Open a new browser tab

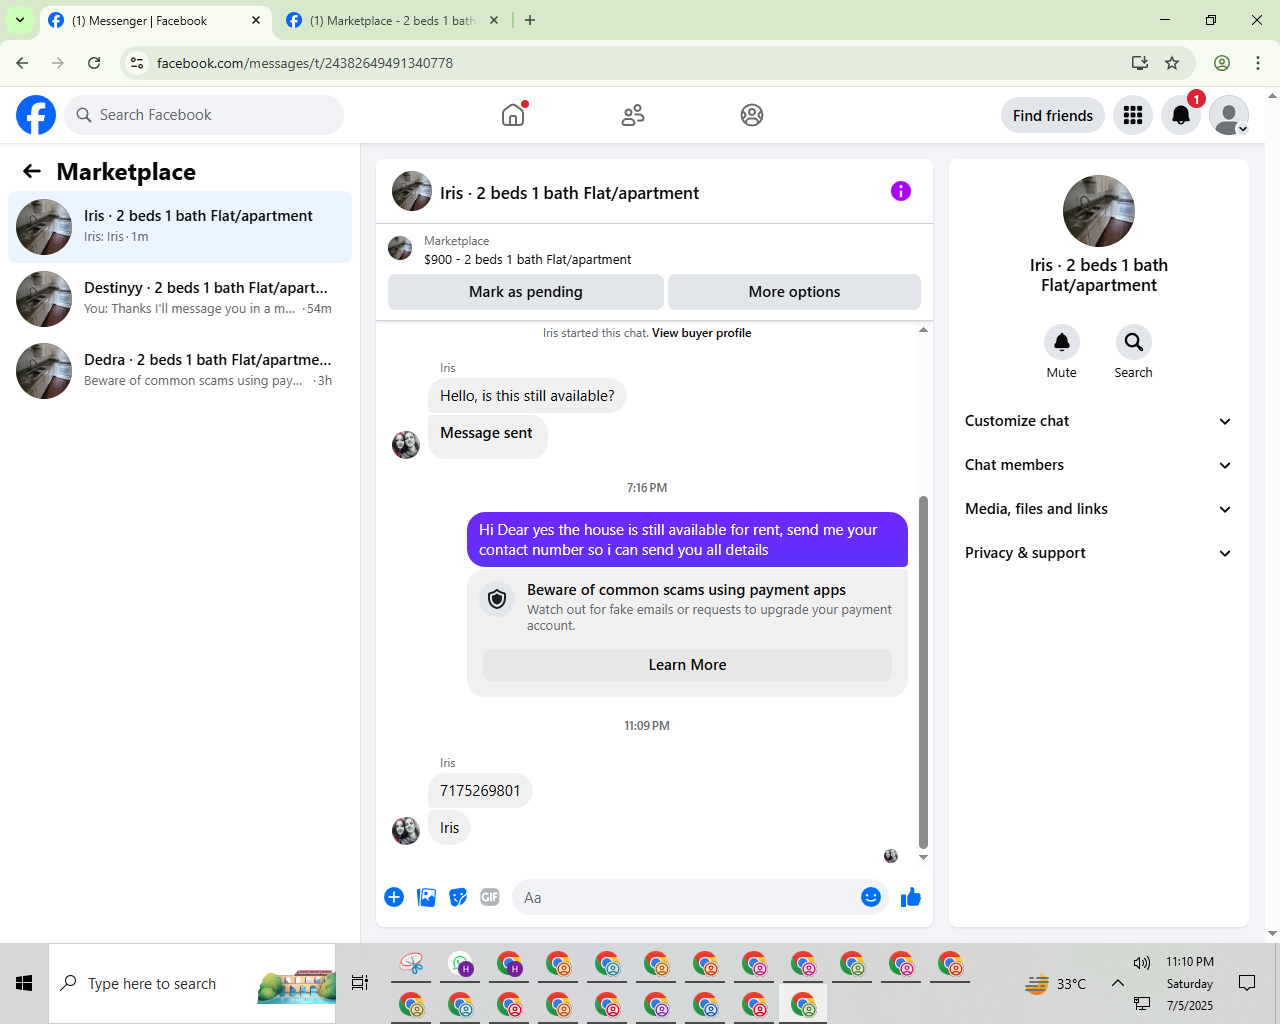click(530, 20)
